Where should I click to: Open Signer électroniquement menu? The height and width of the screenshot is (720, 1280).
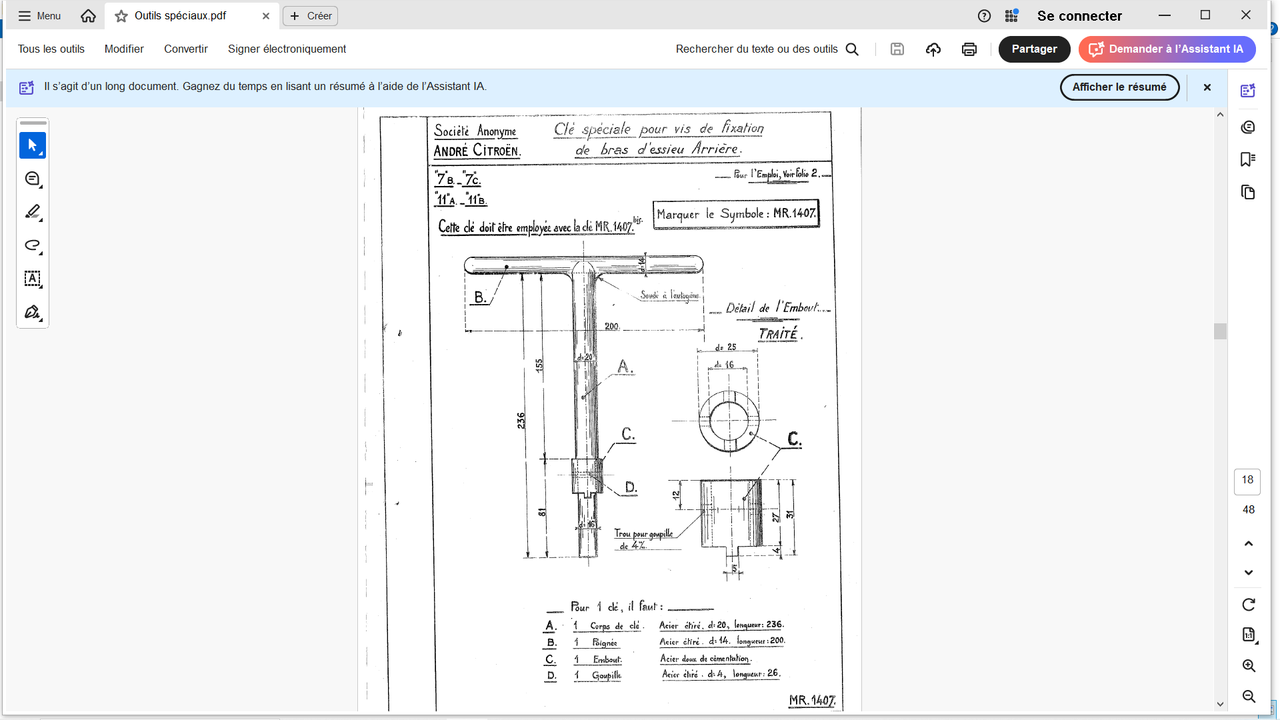(x=287, y=49)
